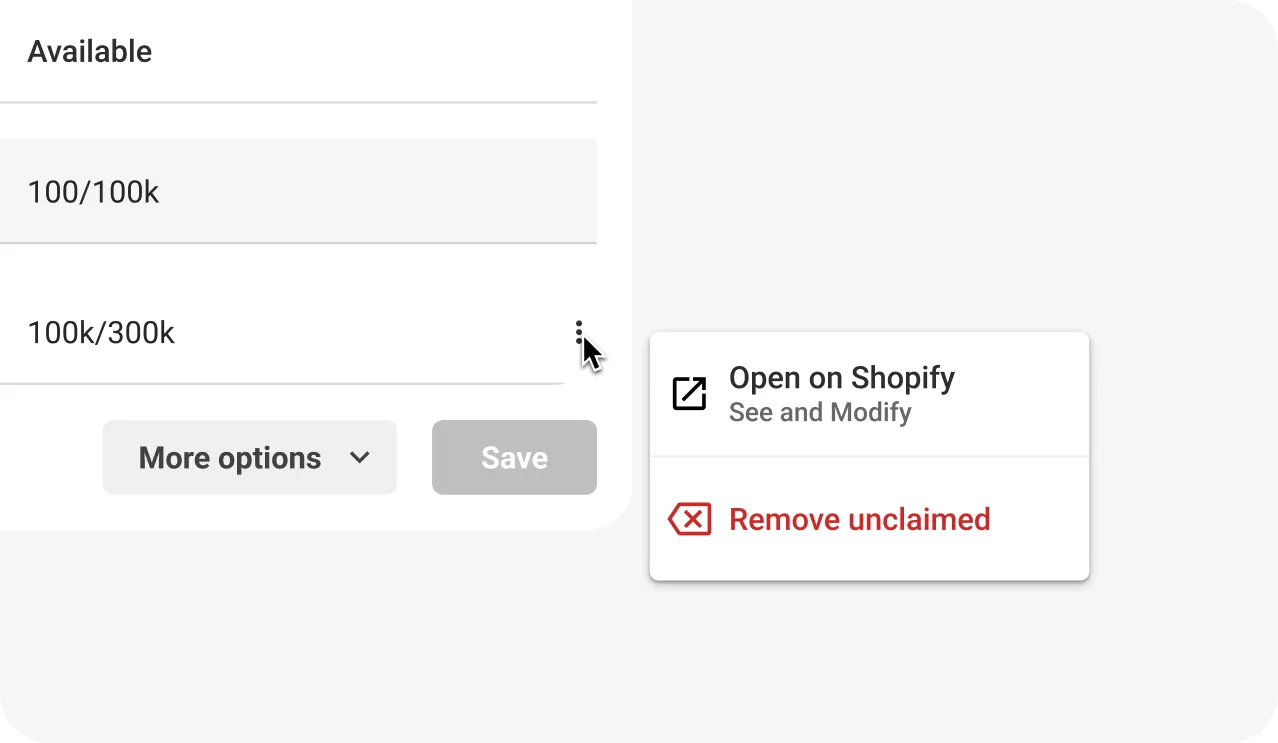
Task: Click the blank space left of More options
Action: pos(50,458)
